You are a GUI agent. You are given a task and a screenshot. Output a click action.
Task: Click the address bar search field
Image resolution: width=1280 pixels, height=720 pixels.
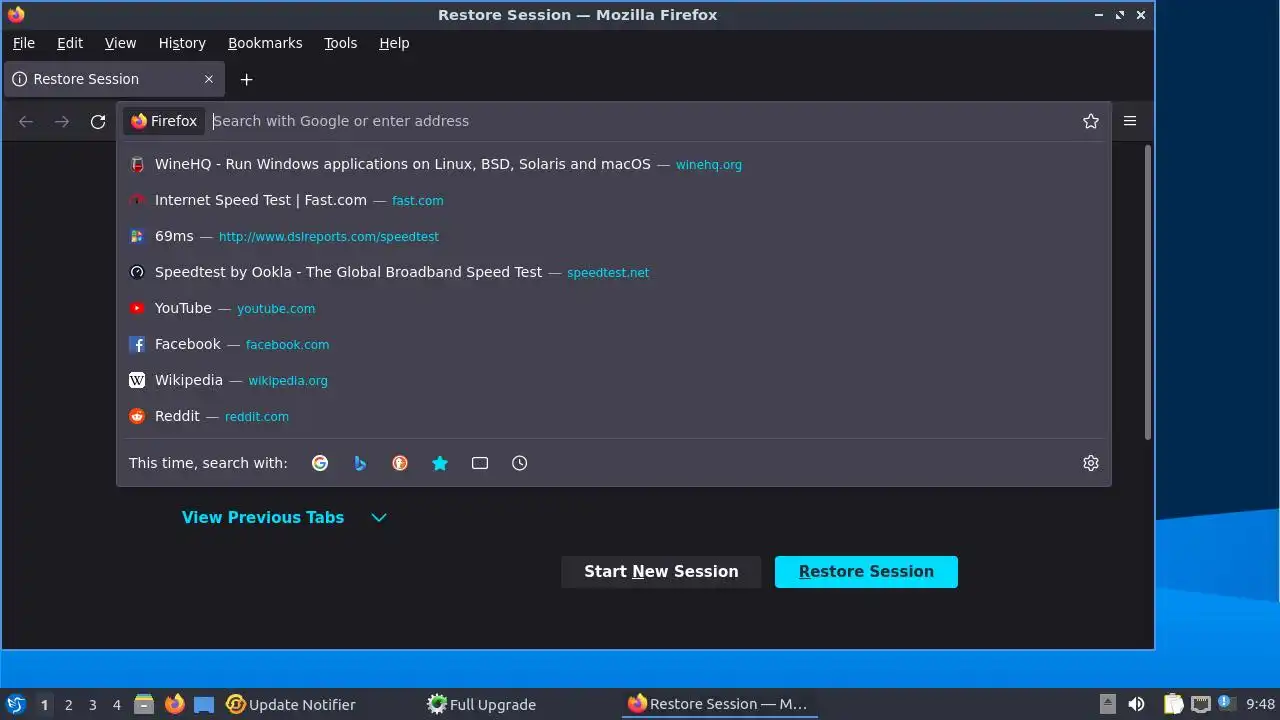[x=640, y=121]
